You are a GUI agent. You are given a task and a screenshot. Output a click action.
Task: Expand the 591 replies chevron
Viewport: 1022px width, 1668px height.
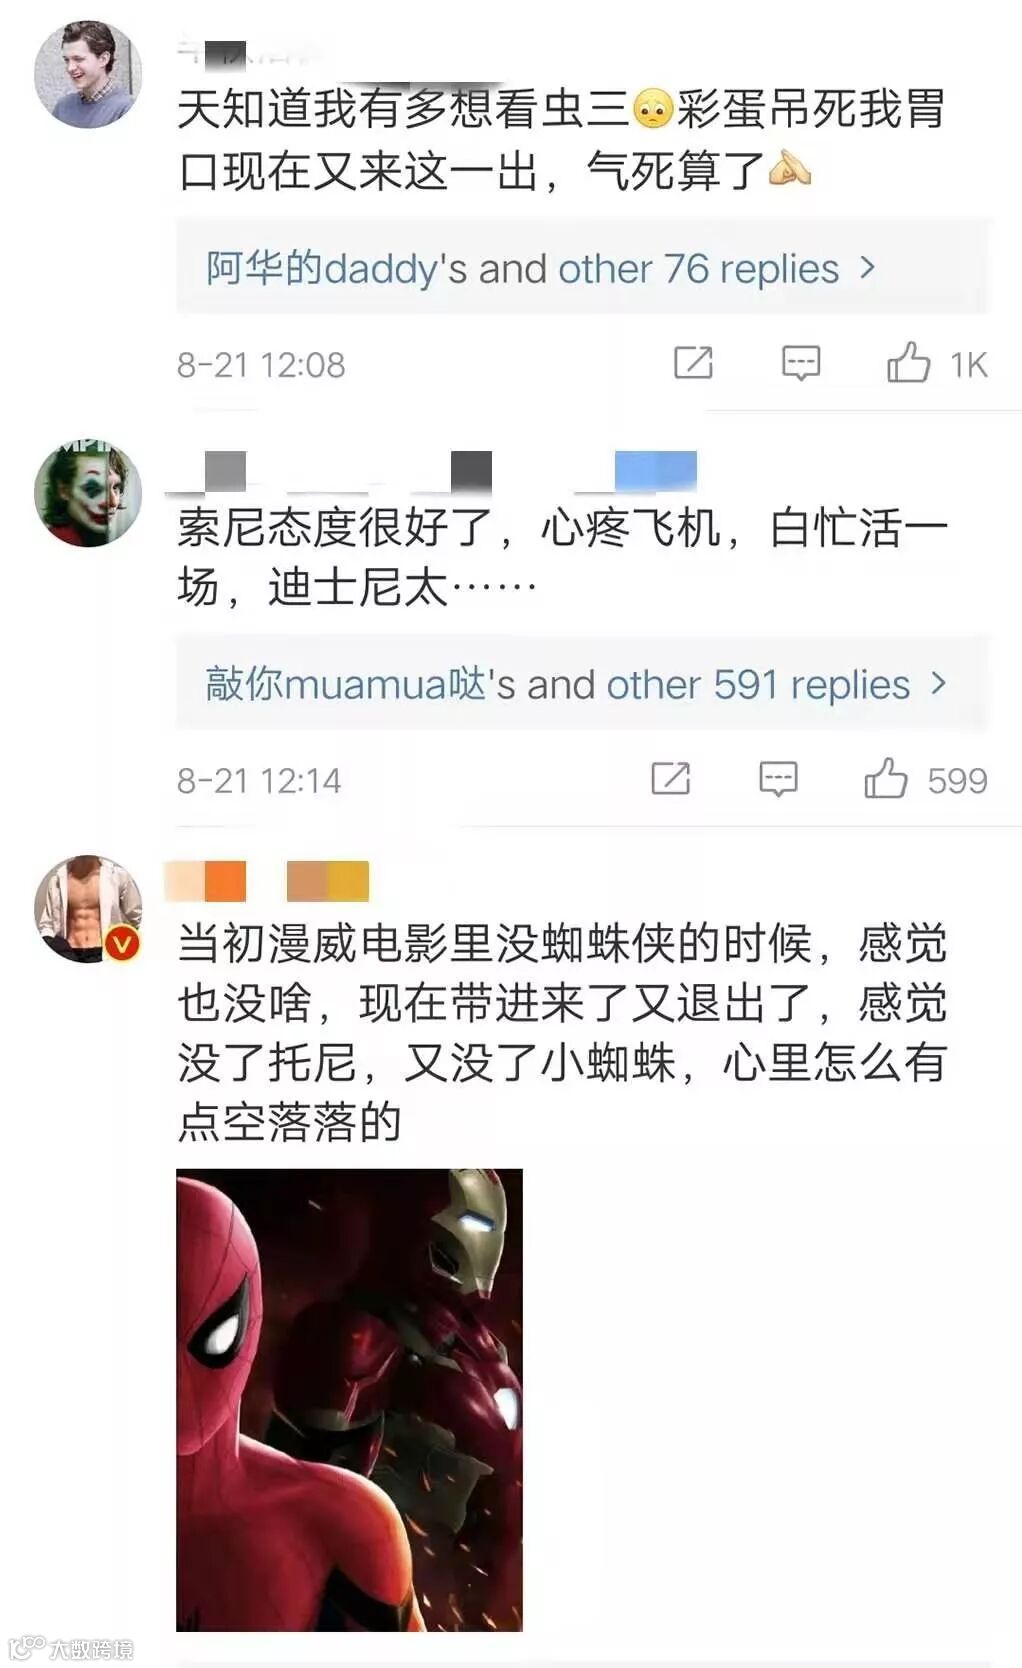tap(938, 684)
